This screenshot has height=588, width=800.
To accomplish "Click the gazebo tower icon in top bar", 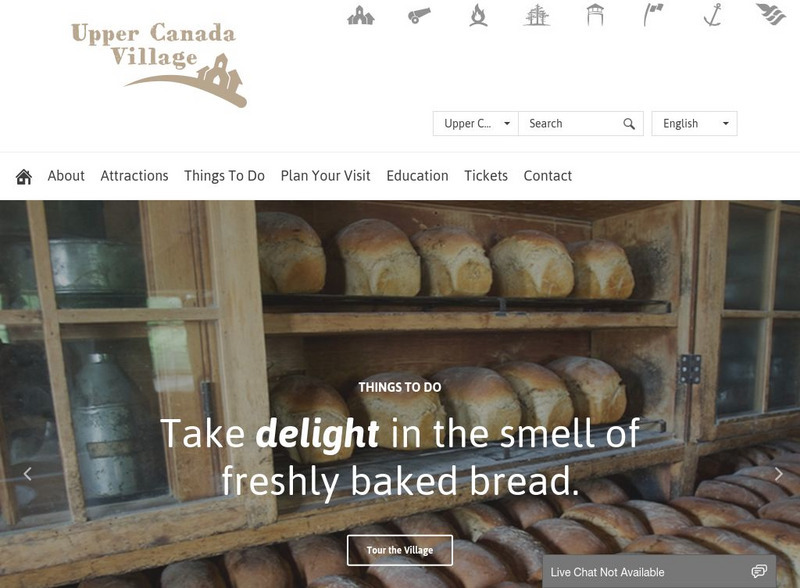I will pyautogui.click(x=595, y=14).
